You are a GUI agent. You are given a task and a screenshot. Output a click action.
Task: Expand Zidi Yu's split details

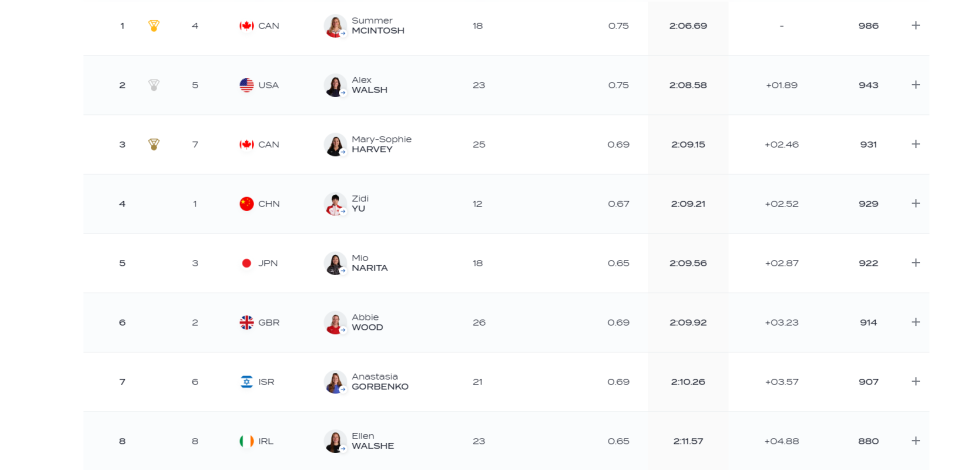(916, 203)
